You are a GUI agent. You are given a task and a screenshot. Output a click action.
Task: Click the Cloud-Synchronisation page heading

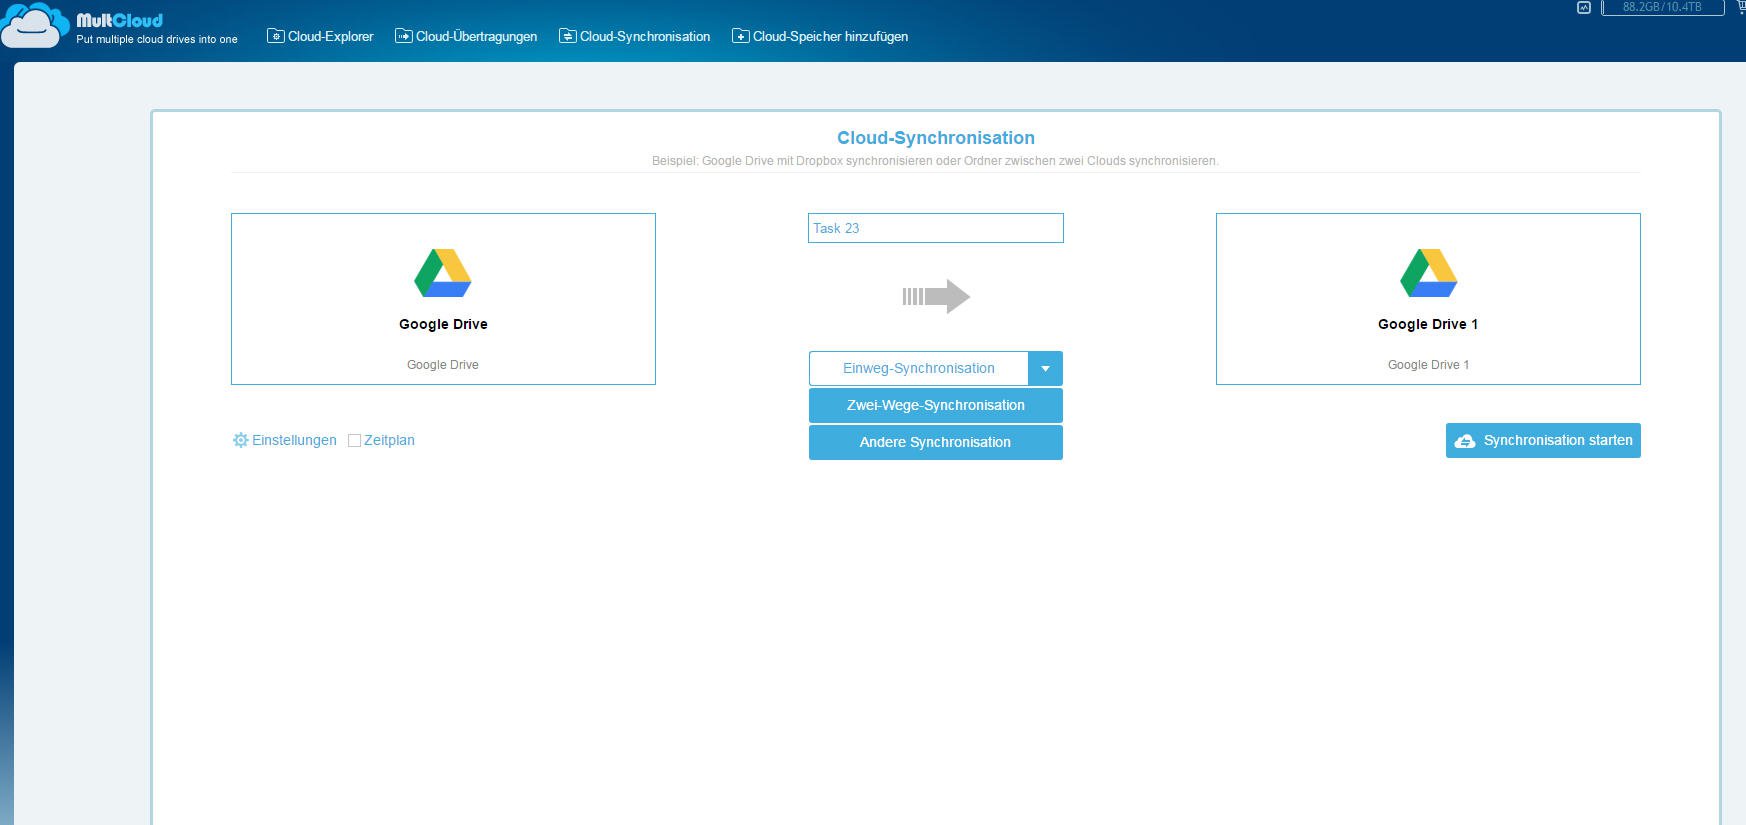(x=936, y=138)
